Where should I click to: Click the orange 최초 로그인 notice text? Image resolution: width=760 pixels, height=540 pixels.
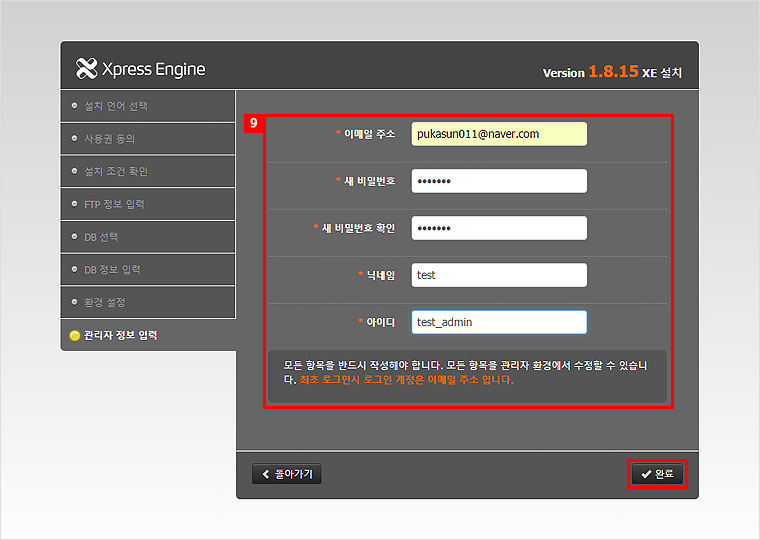click(x=405, y=380)
